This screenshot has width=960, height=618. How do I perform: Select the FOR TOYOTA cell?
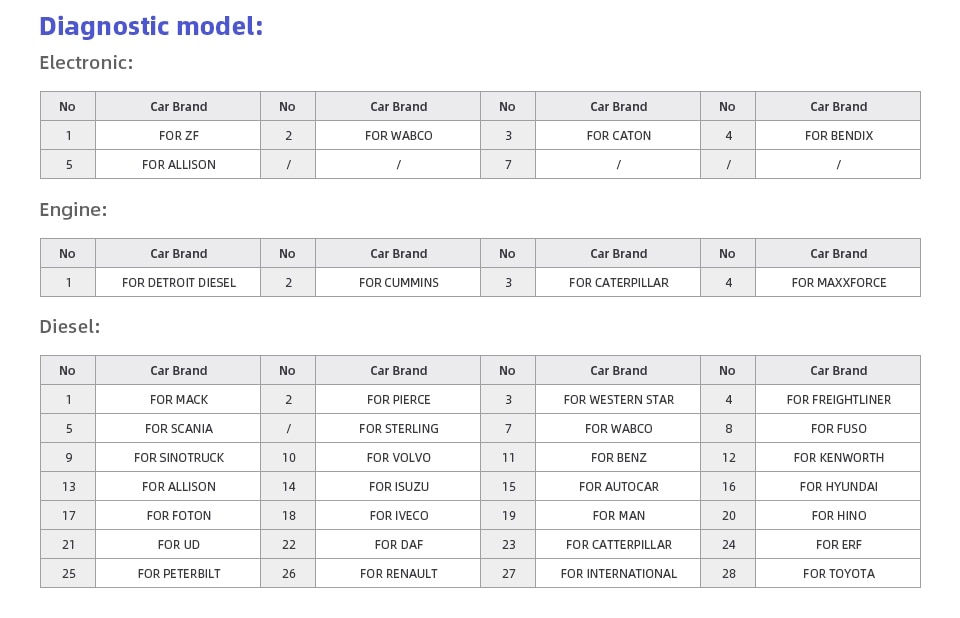coord(838,573)
